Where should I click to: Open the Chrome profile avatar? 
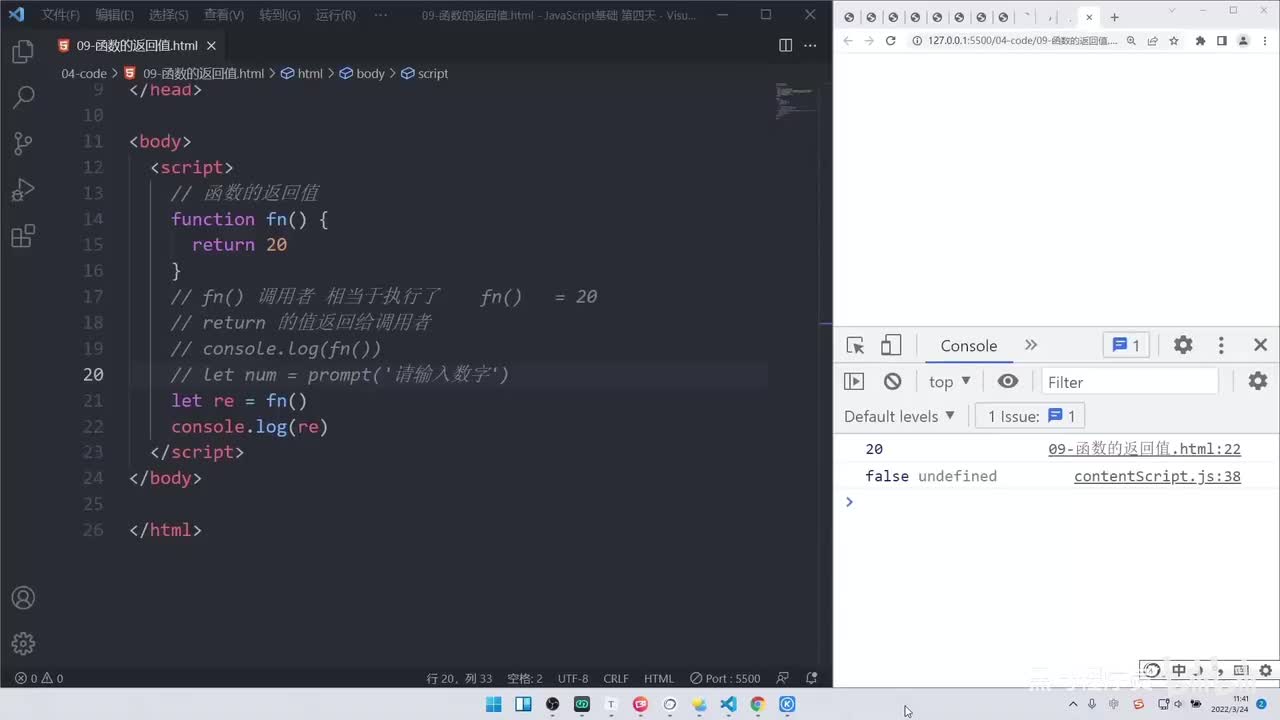1243,41
